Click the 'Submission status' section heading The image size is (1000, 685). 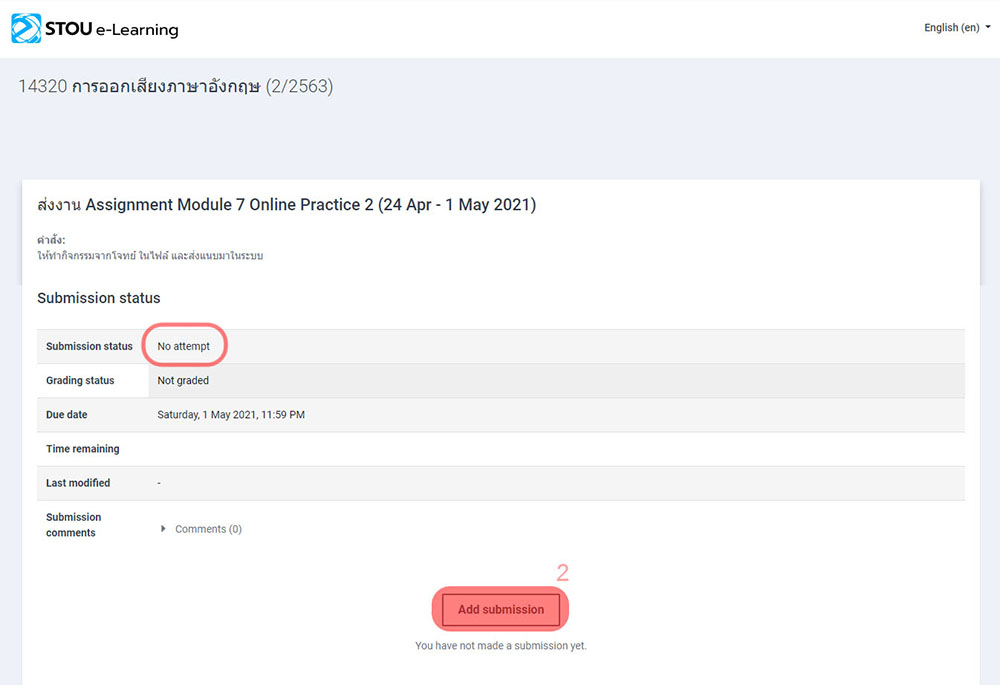point(98,298)
